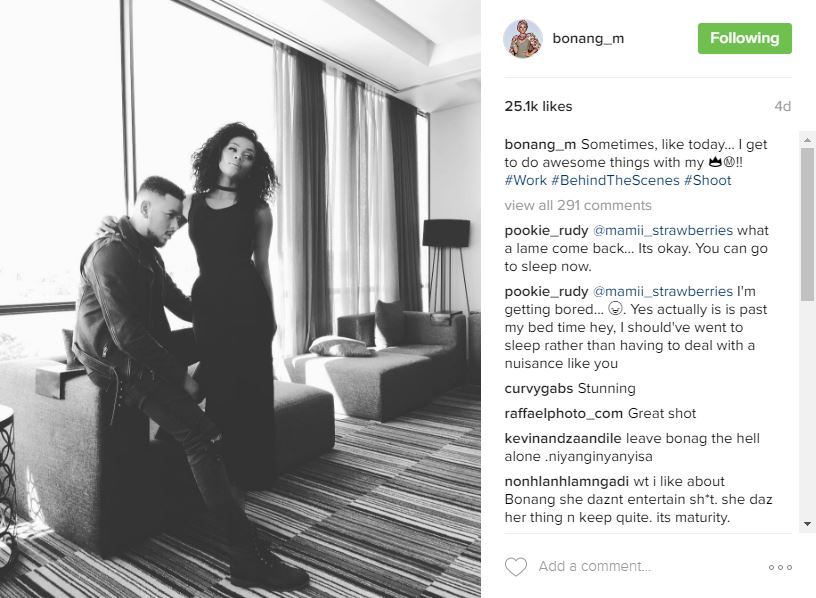Open raffaelphoto_com commenter profile
The height and width of the screenshot is (598, 816).
(x=564, y=414)
